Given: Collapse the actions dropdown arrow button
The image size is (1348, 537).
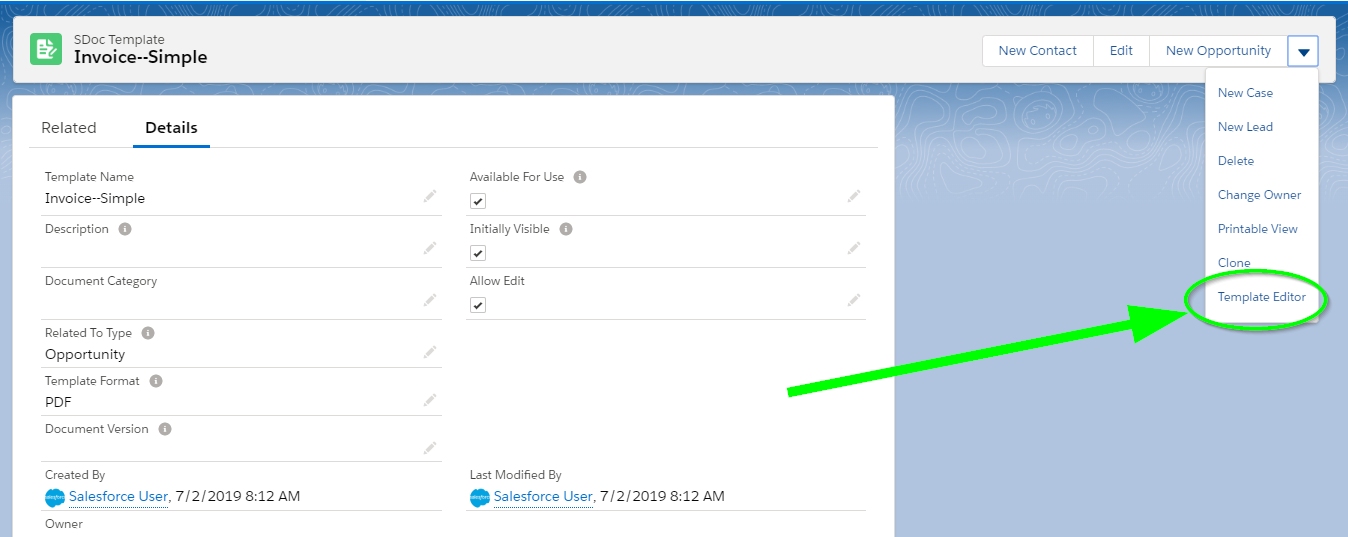Looking at the screenshot, I should pyautogui.click(x=1303, y=51).
